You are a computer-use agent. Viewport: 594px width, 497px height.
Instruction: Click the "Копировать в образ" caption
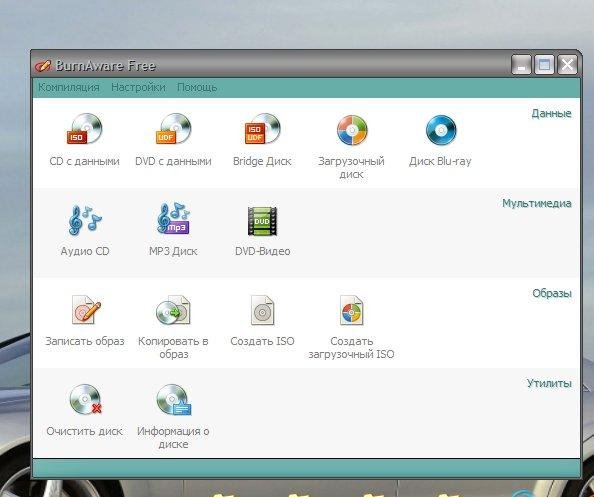[x=173, y=348]
